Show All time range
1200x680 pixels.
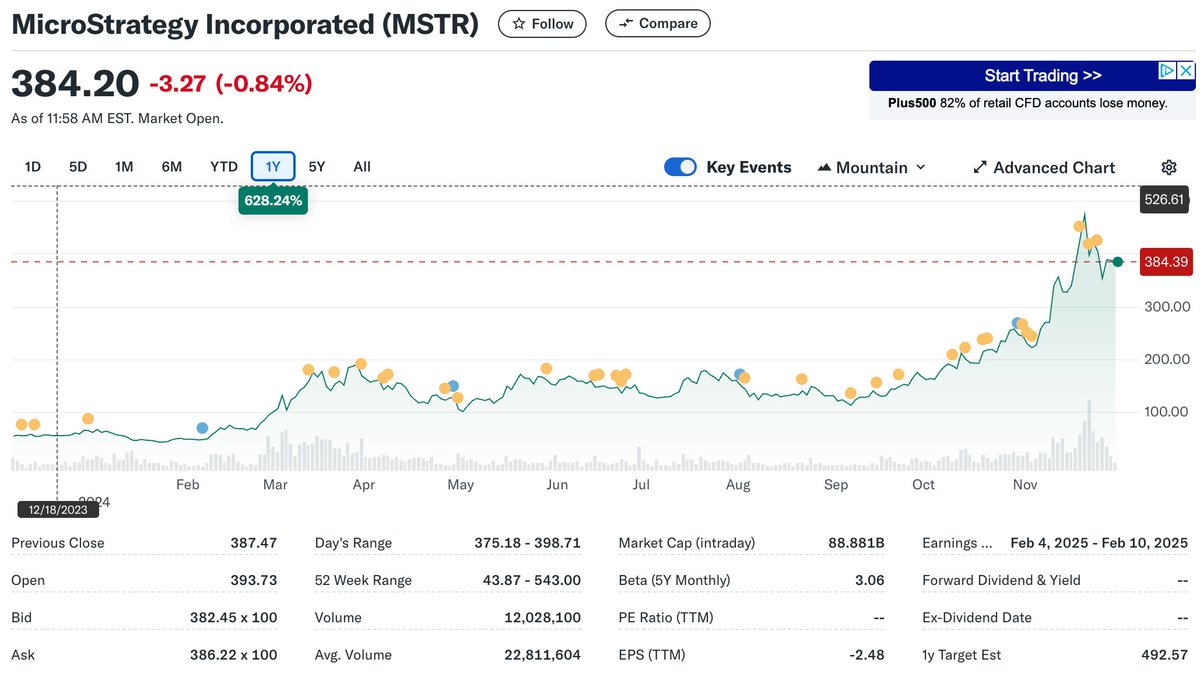tap(362, 167)
